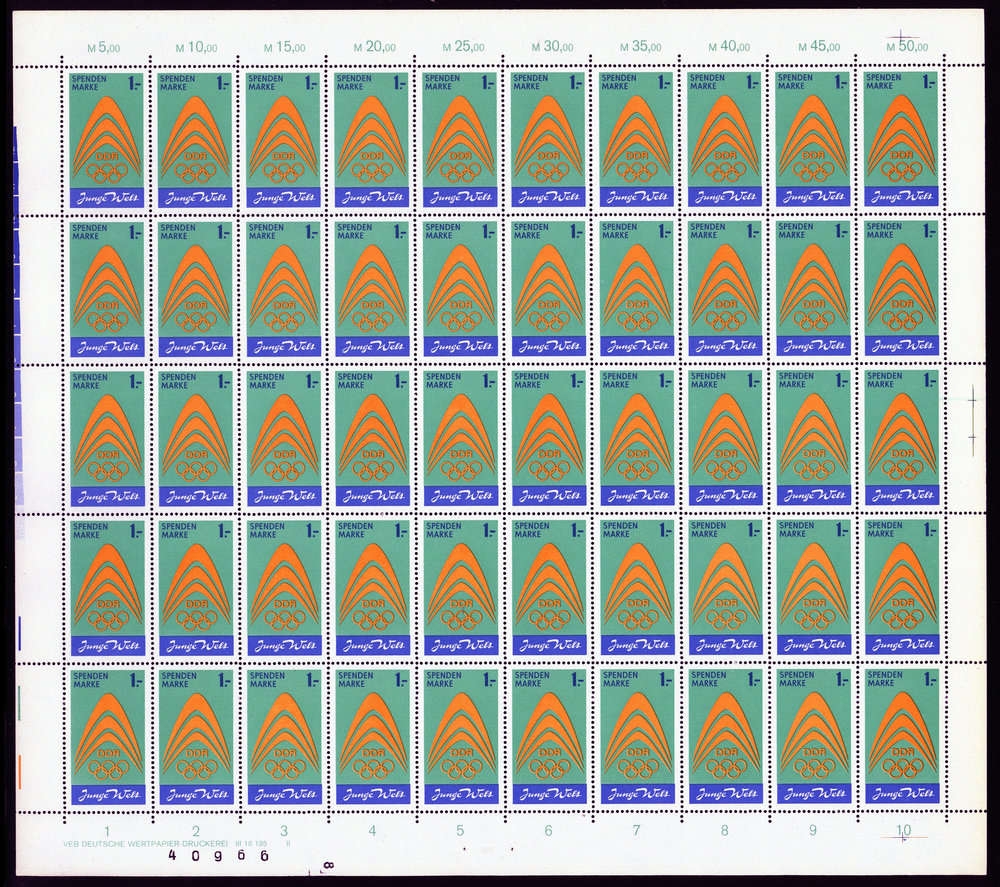Image resolution: width=1000 pixels, height=887 pixels.
Task: Select the "M 50,00" margin value
Action: [x=908, y=47]
